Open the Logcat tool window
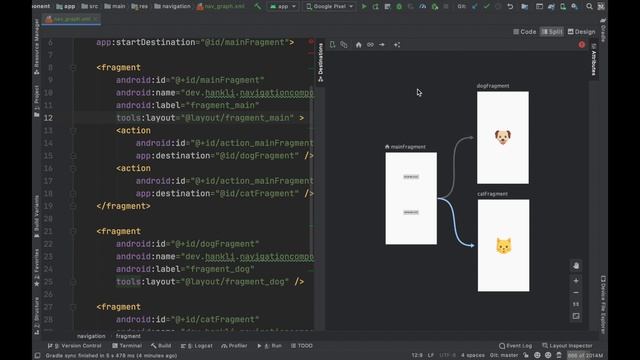Screen dimensions: 640x360 coord(196,345)
